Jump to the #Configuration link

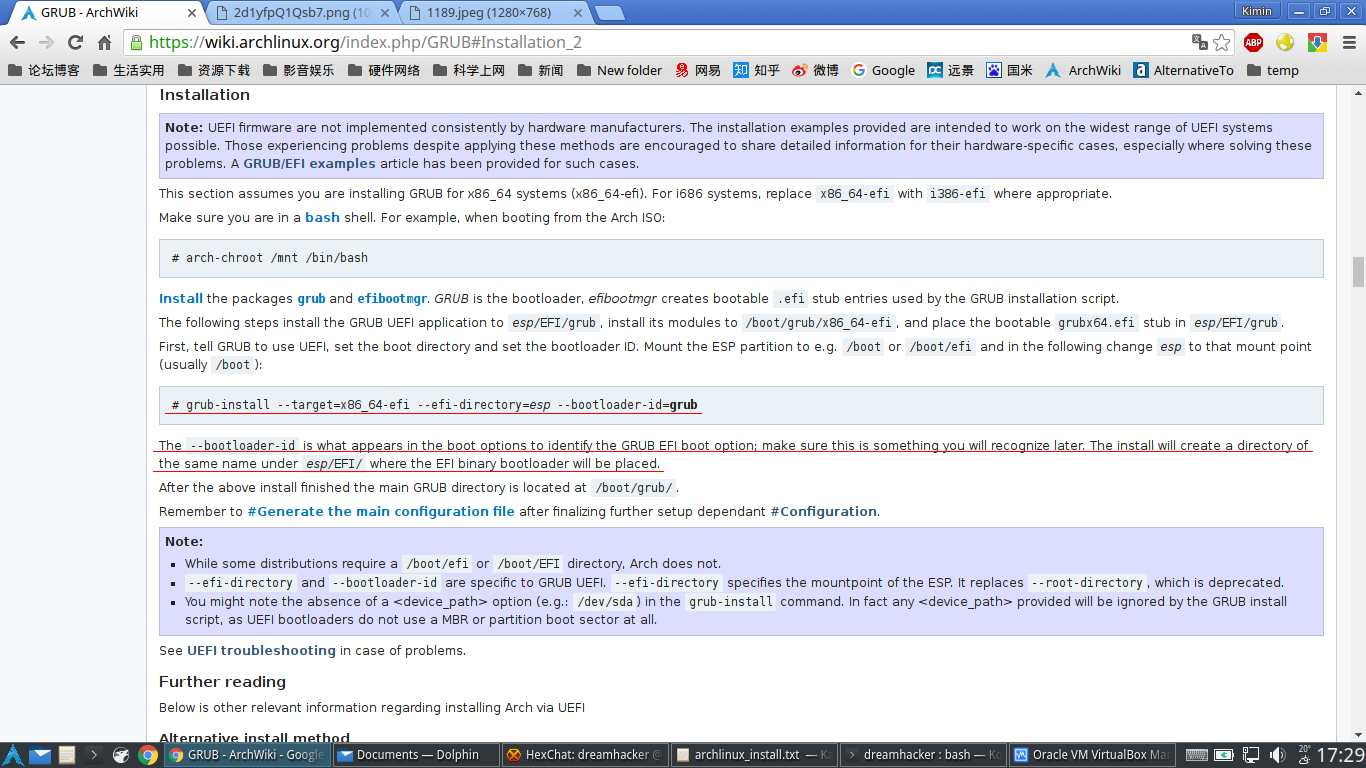click(x=824, y=511)
